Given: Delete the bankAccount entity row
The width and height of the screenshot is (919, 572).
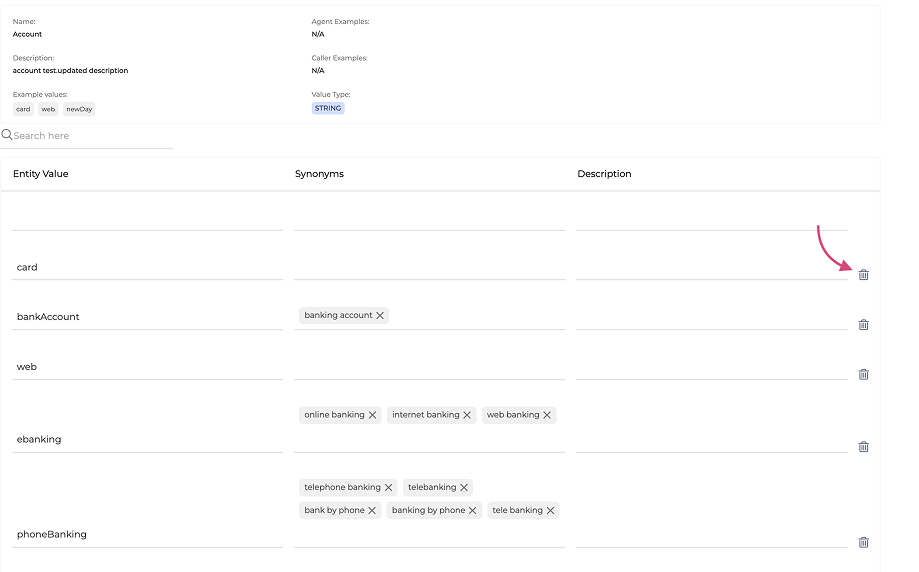Looking at the screenshot, I should pos(863,325).
